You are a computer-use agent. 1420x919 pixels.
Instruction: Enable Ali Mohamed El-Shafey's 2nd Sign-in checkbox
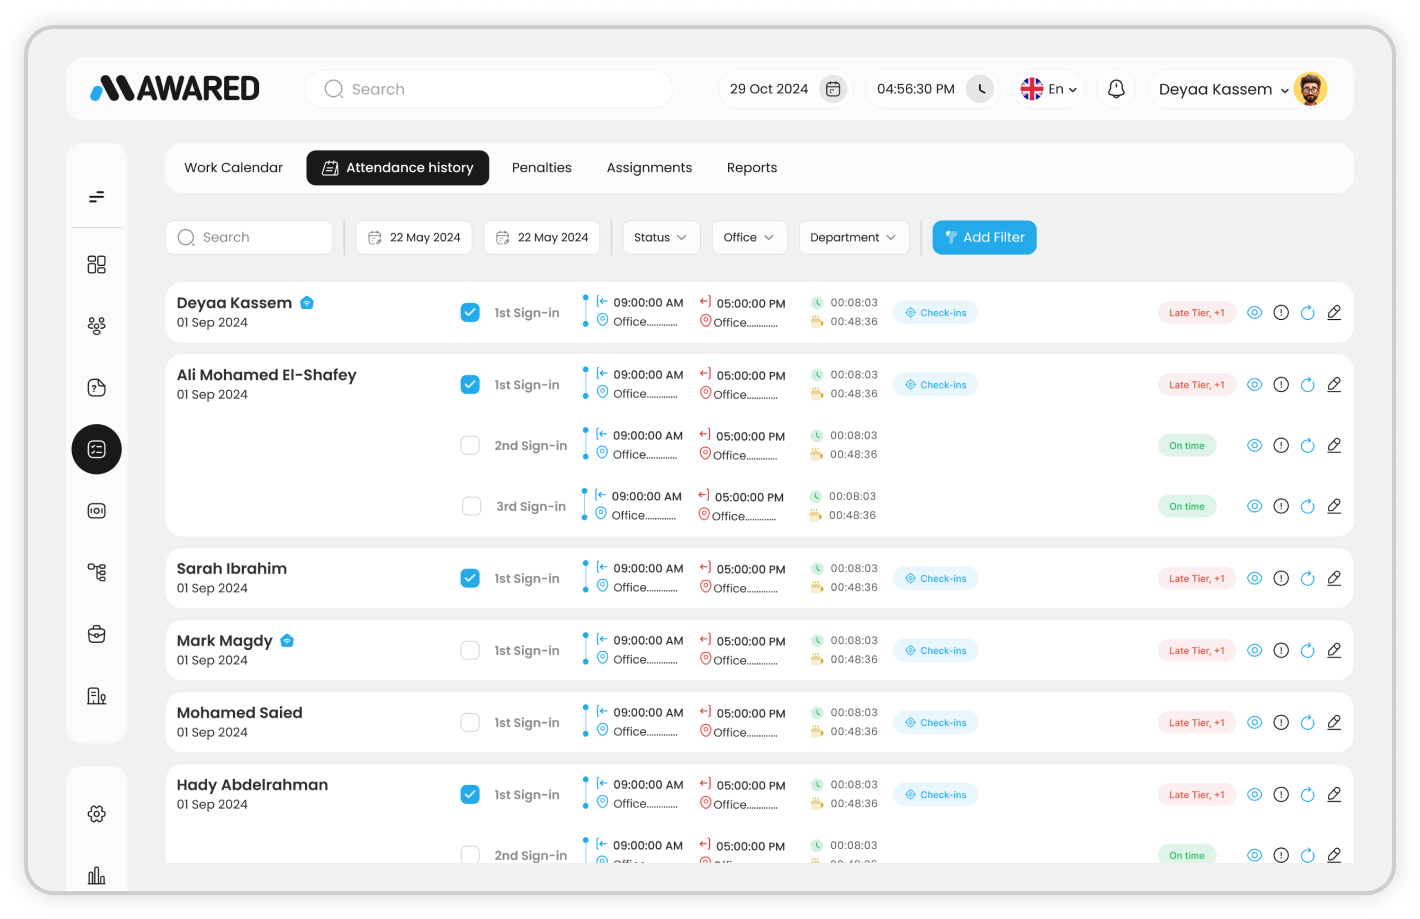470,445
